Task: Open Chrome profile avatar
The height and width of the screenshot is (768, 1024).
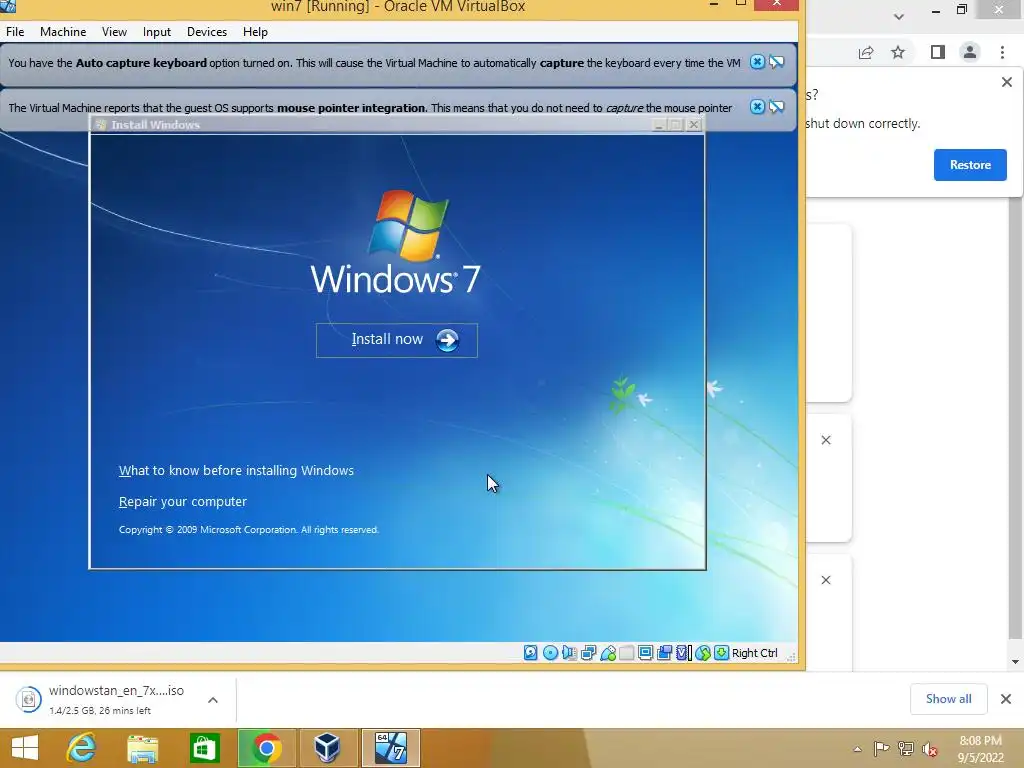Action: tap(970, 52)
